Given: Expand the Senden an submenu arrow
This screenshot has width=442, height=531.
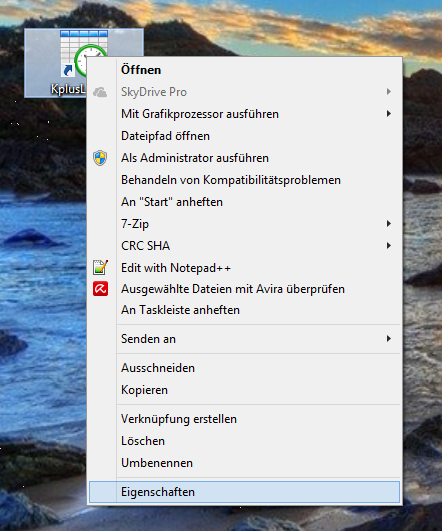Looking at the screenshot, I should (389, 339).
